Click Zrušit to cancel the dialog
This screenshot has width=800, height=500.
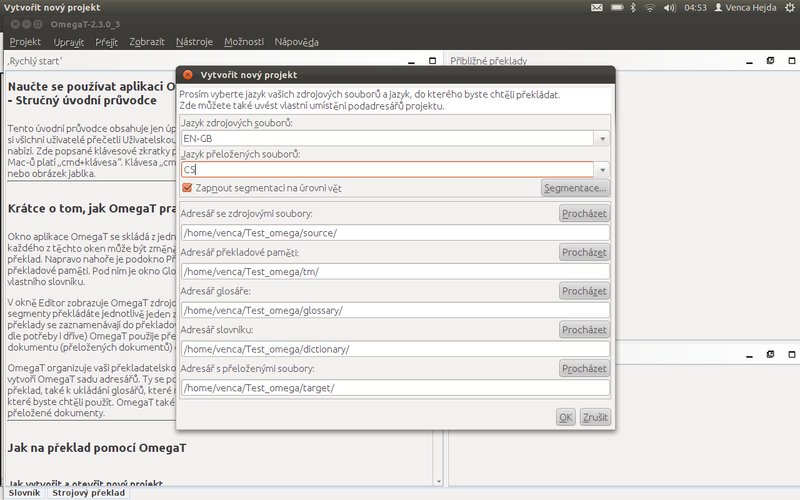596,417
